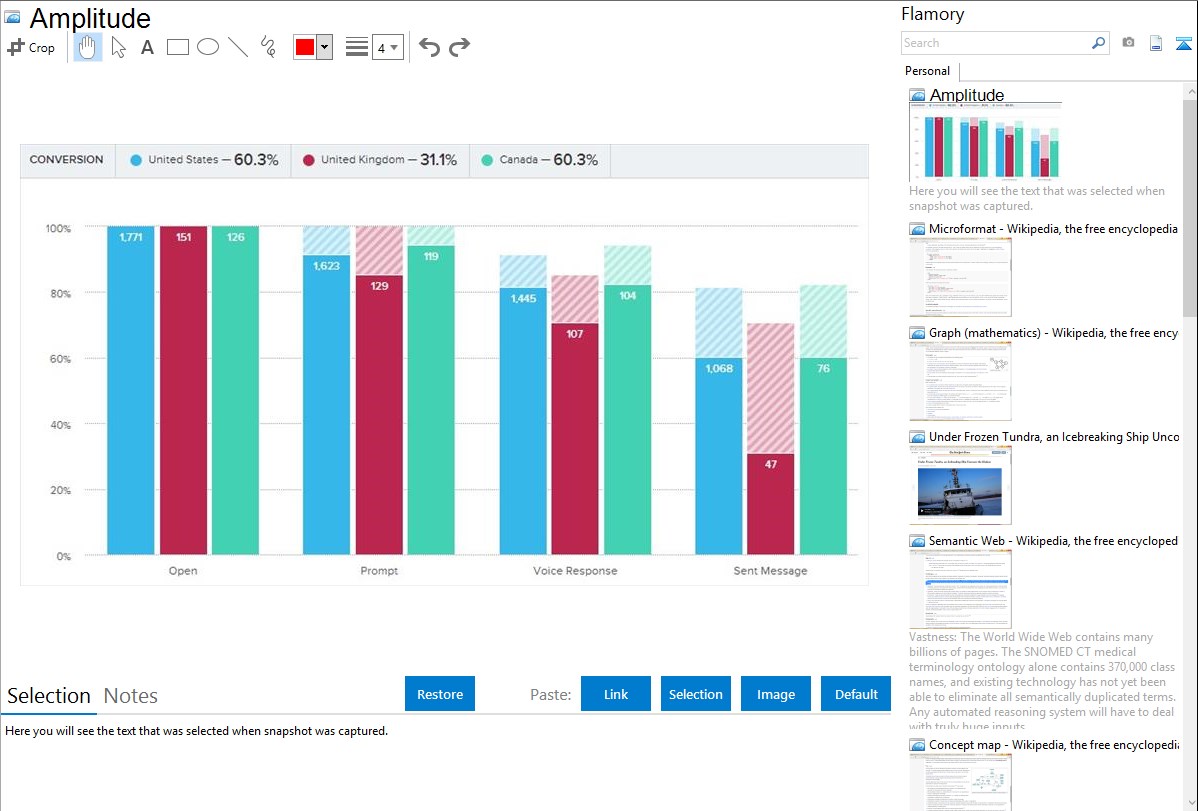Click the green bar labeled 126

coord(235,390)
